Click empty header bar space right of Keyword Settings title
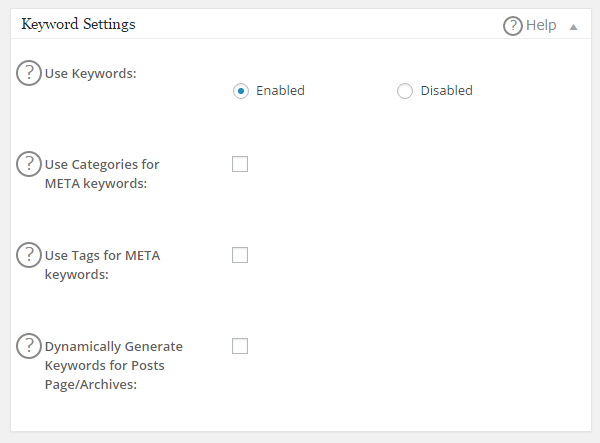Screen dimensions: 600x443 tap(320, 25)
